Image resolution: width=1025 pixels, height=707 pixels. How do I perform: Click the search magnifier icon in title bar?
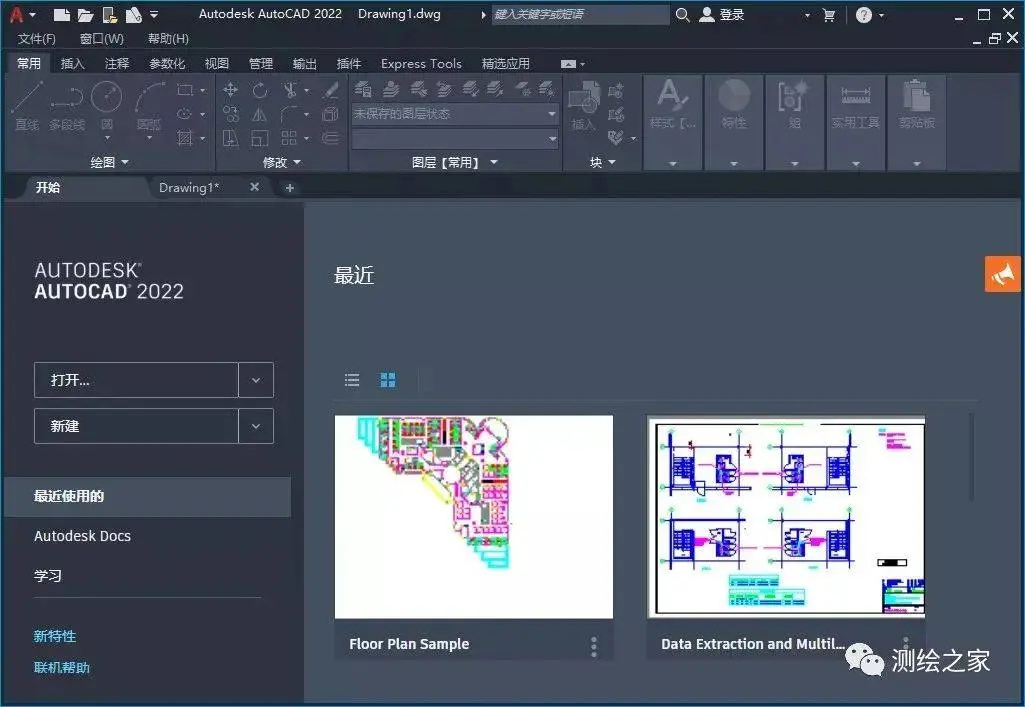[682, 14]
